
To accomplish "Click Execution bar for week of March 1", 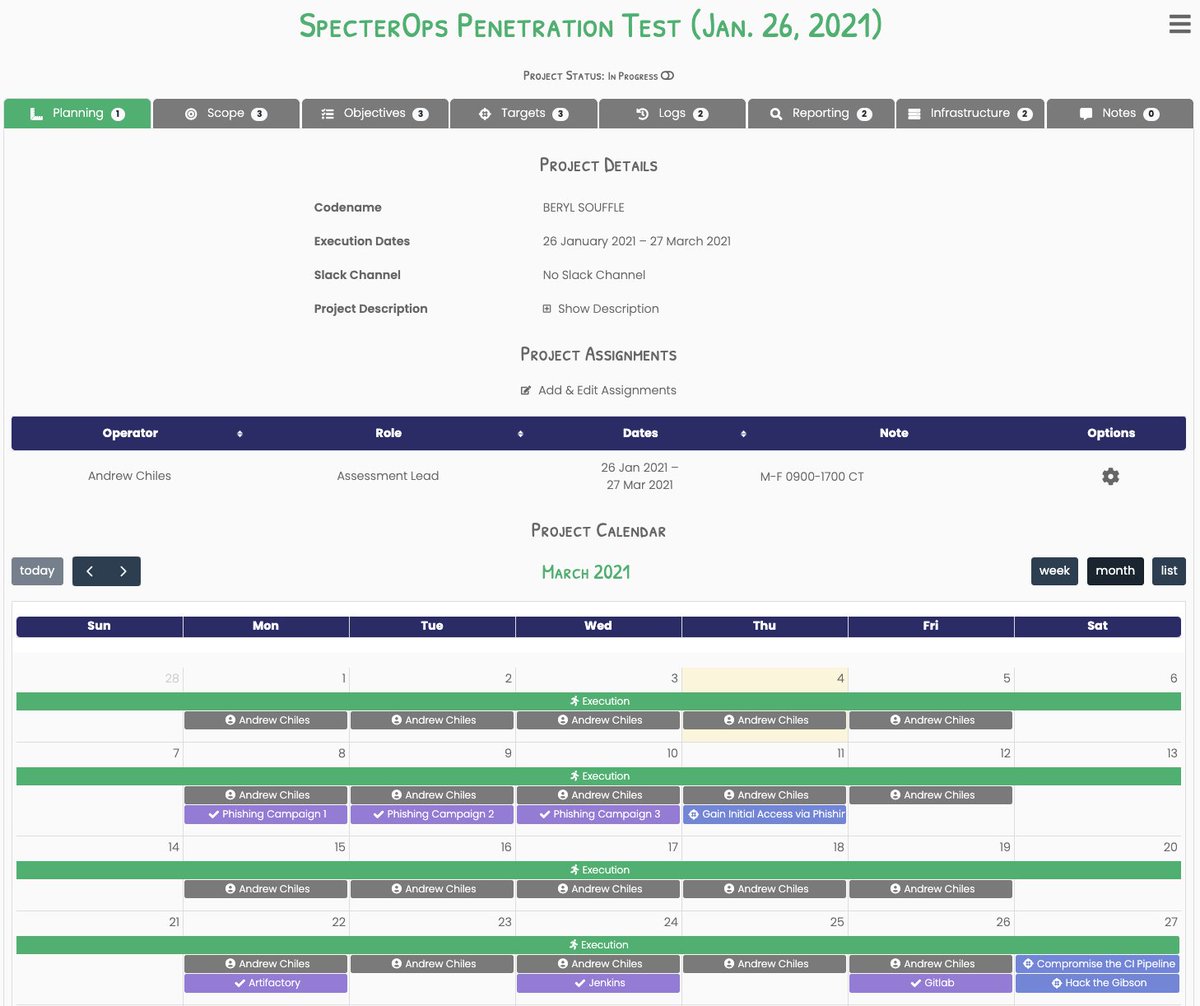I will pyautogui.click(x=599, y=701).
